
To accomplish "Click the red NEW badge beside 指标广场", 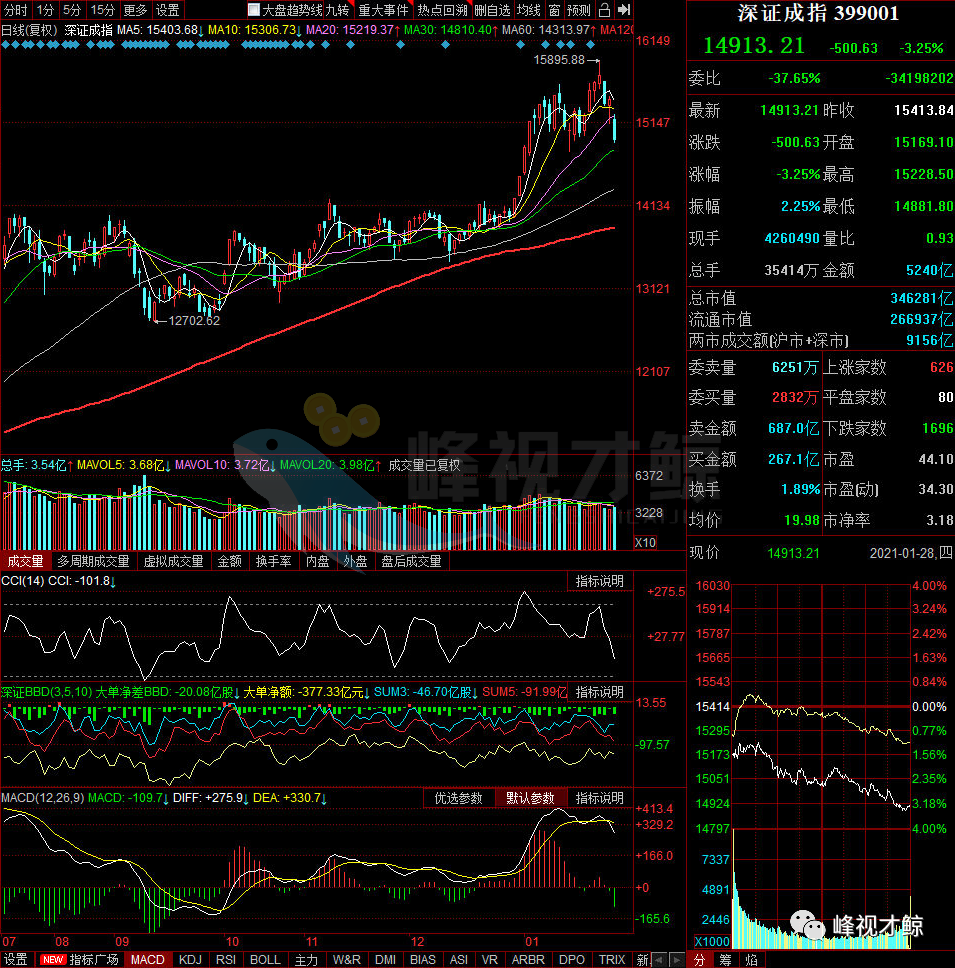I will (x=52, y=960).
